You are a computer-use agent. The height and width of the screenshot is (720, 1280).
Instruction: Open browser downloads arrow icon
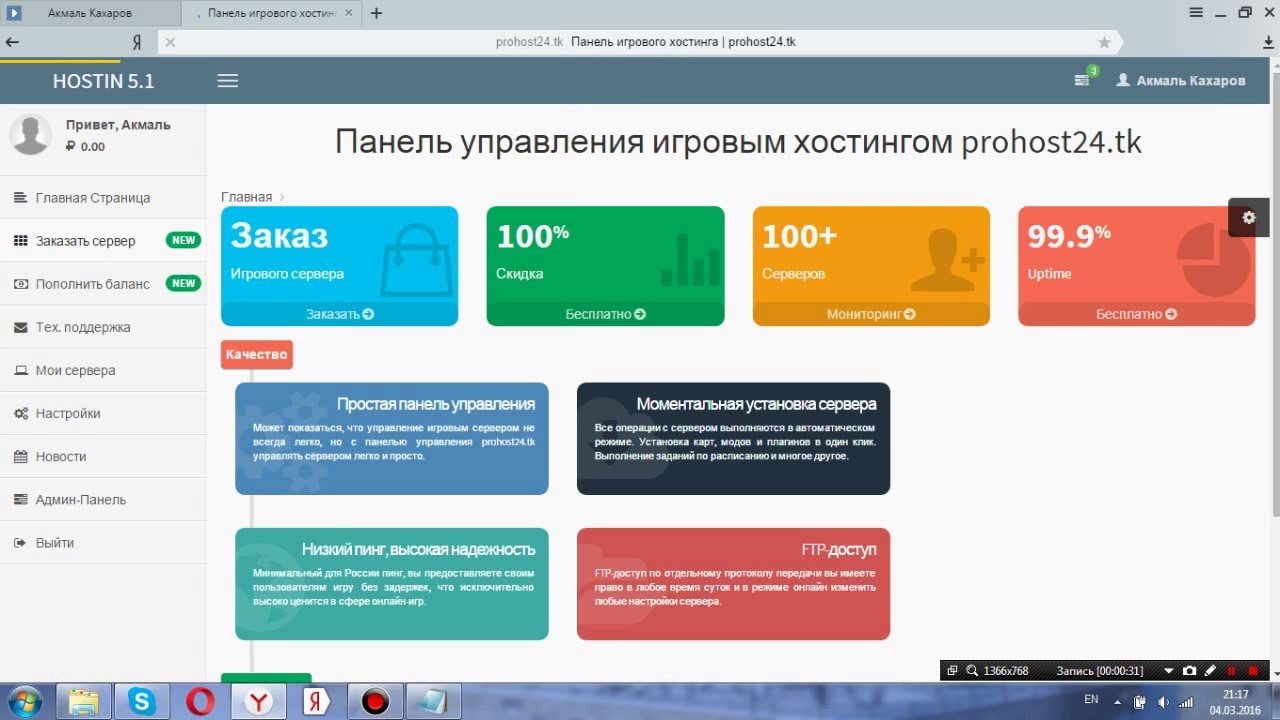pos(1268,42)
